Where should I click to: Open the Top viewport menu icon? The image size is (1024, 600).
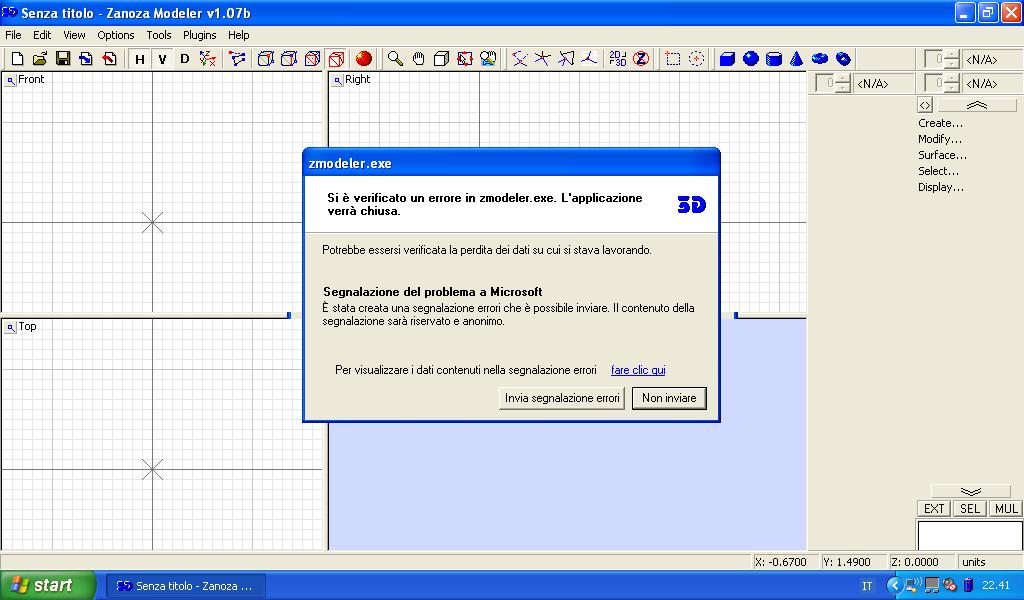pos(10,327)
